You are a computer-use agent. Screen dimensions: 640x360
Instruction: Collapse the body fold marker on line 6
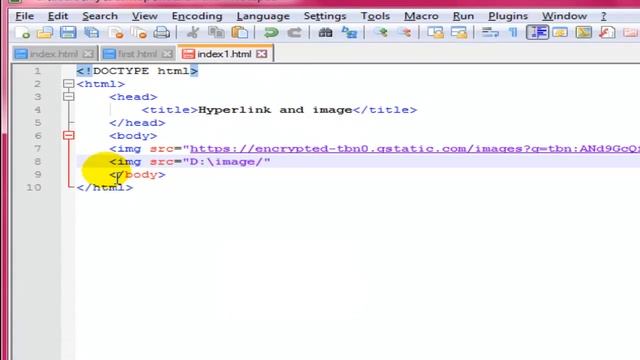pos(69,135)
